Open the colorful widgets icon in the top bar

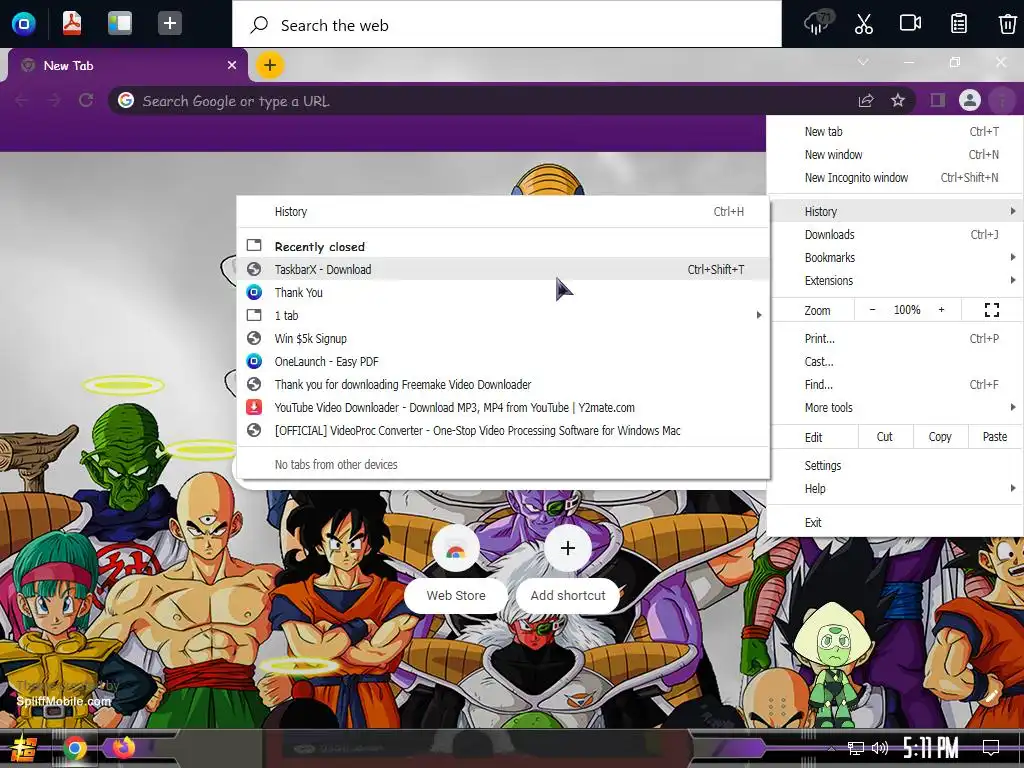120,24
